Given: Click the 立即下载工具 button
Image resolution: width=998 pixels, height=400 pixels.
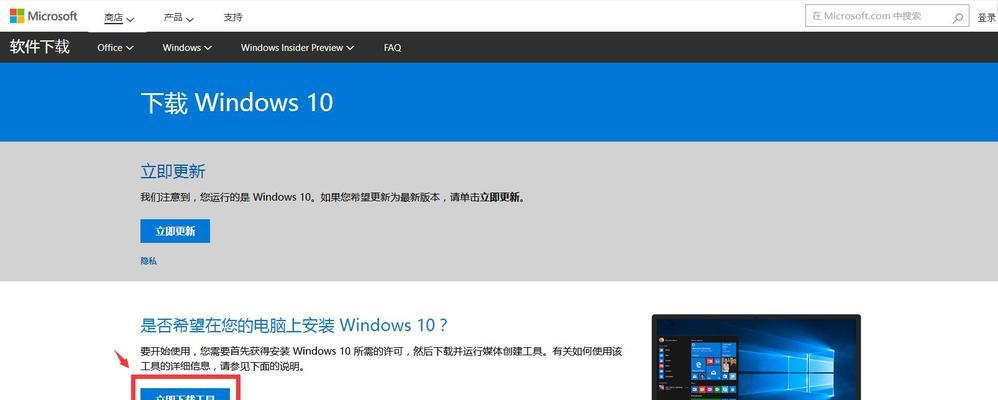Looking at the screenshot, I should pos(185,394).
